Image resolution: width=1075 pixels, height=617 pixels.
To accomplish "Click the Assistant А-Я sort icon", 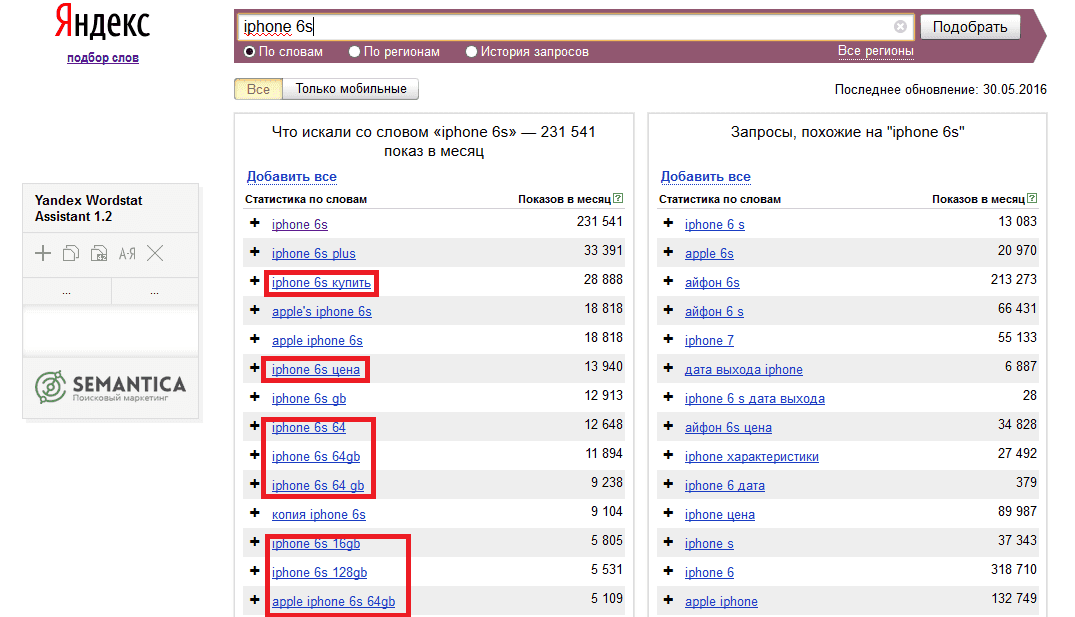I will coord(127,254).
